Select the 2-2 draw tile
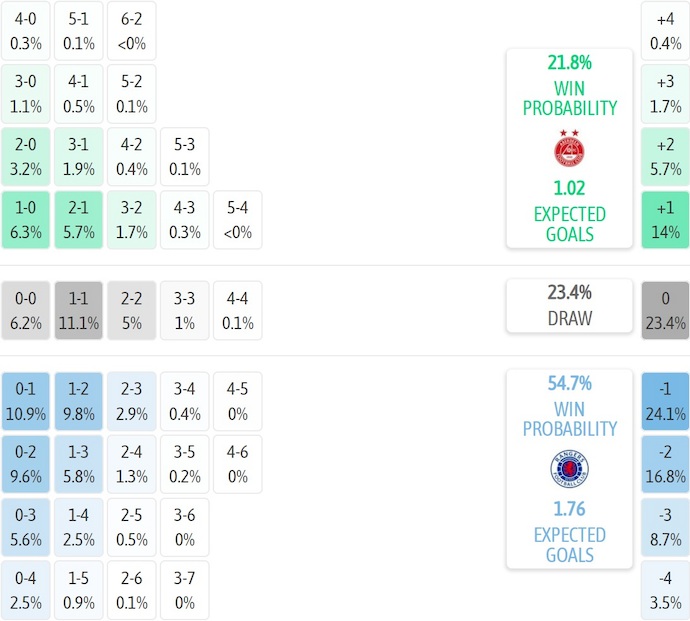The image size is (690, 621). pyautogui.click(x=132, y=310)
